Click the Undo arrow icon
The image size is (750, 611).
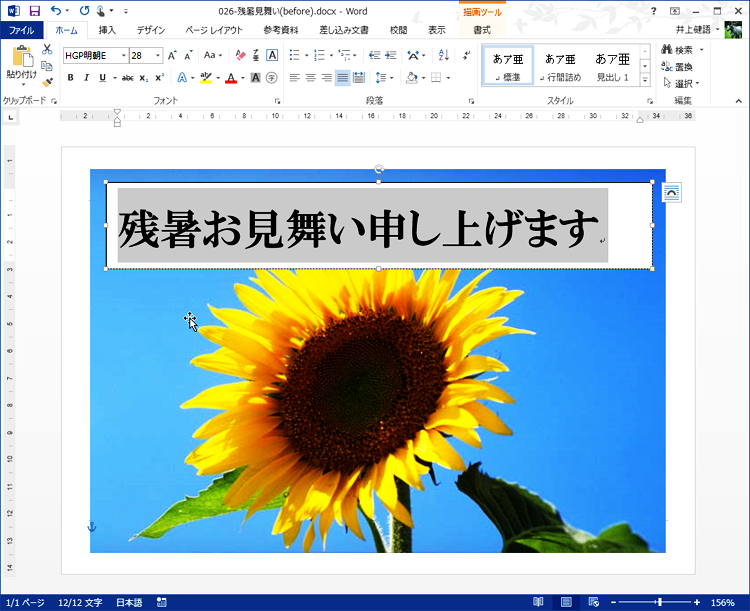point(56,11)
